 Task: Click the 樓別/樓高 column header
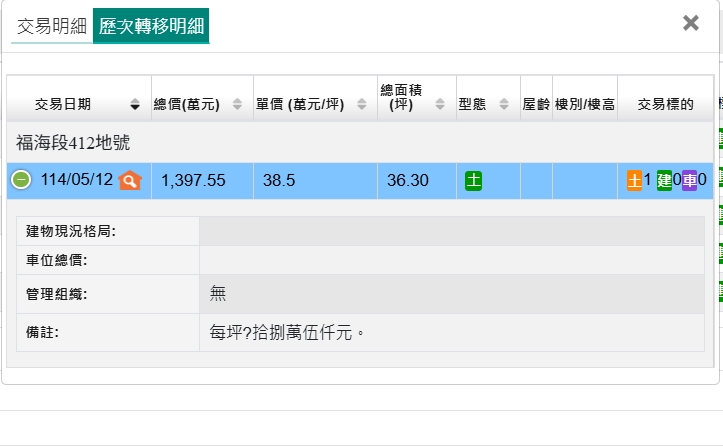[584, 104]
